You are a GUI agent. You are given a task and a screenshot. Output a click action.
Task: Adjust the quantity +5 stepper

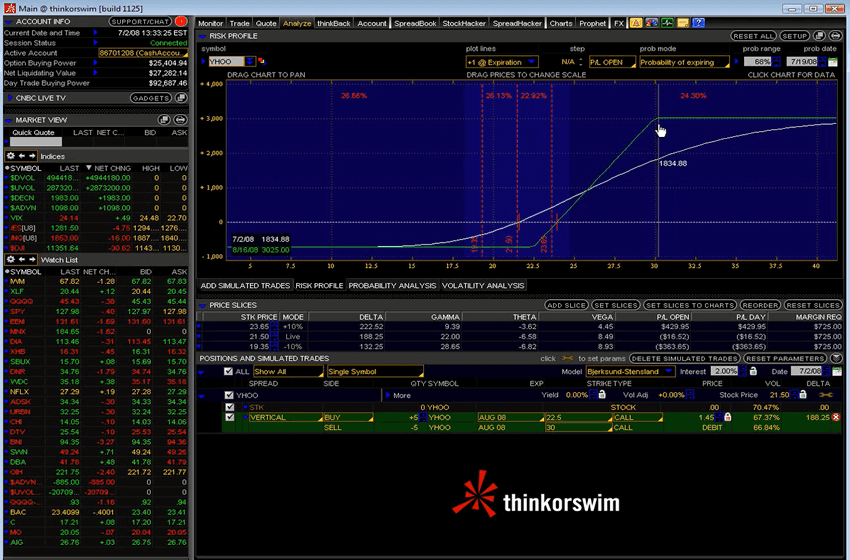pos(423,417)
